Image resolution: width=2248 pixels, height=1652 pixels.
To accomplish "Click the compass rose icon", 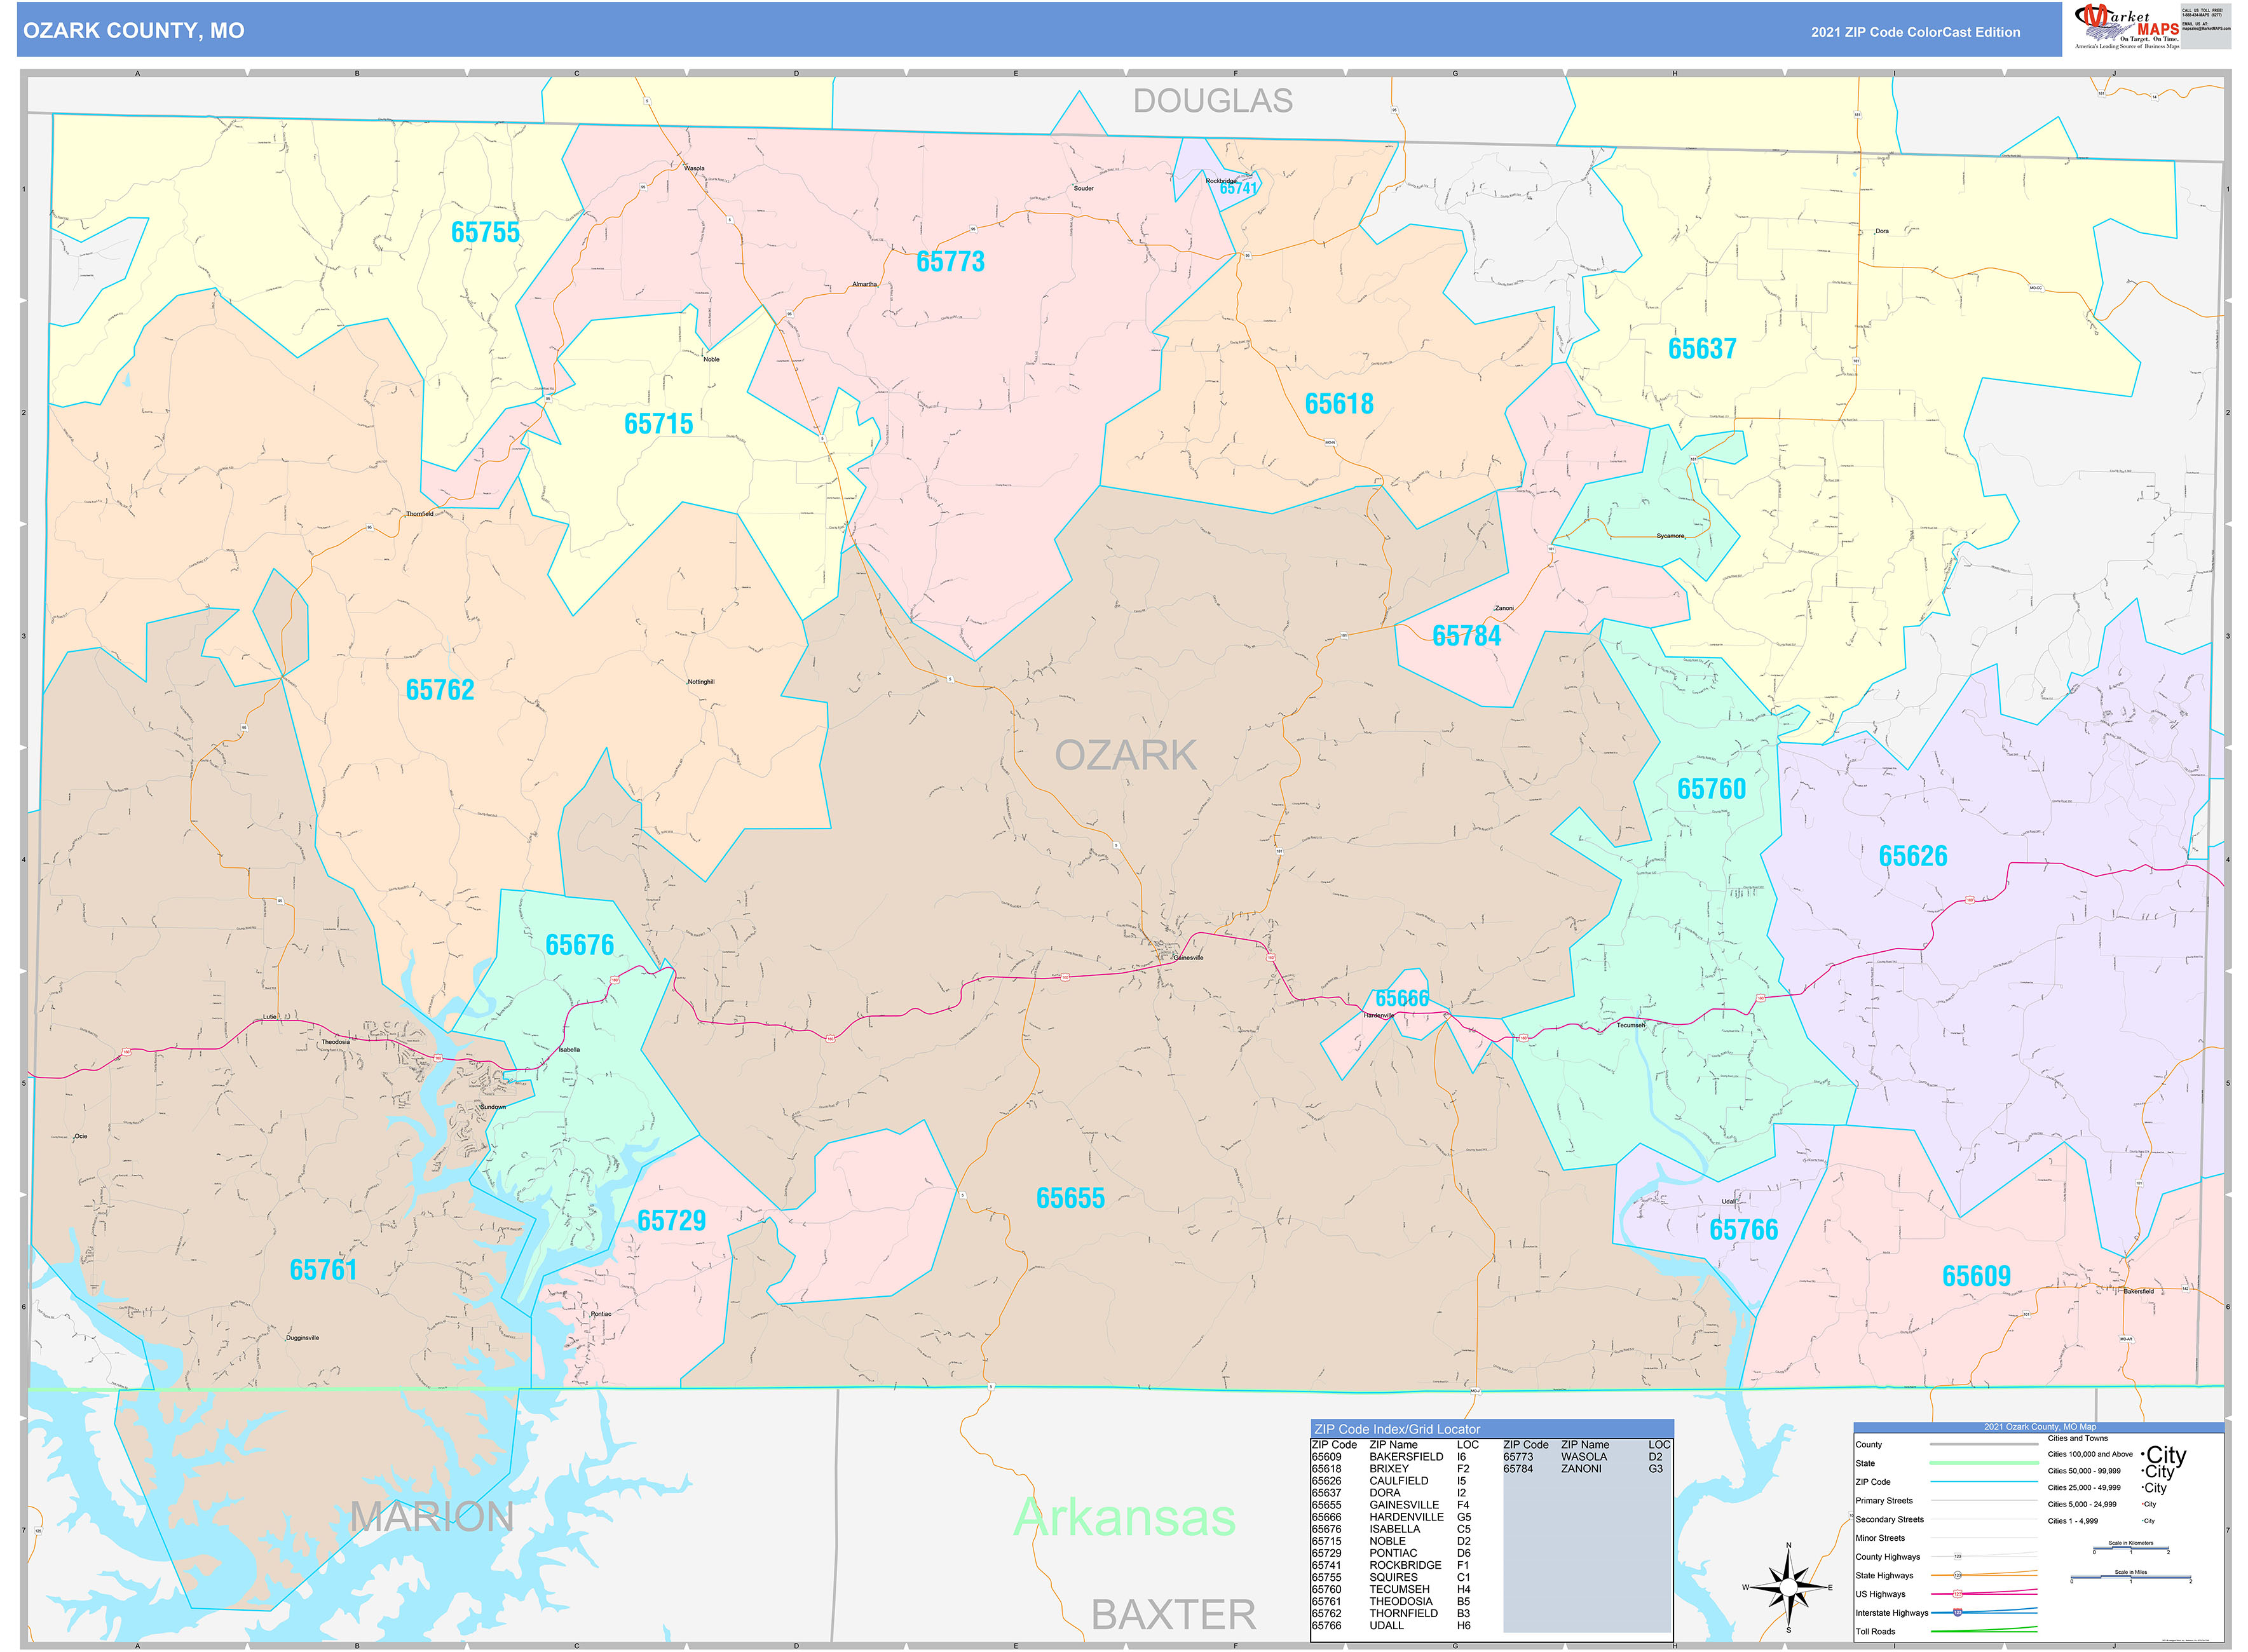I will (1788, 1587).
